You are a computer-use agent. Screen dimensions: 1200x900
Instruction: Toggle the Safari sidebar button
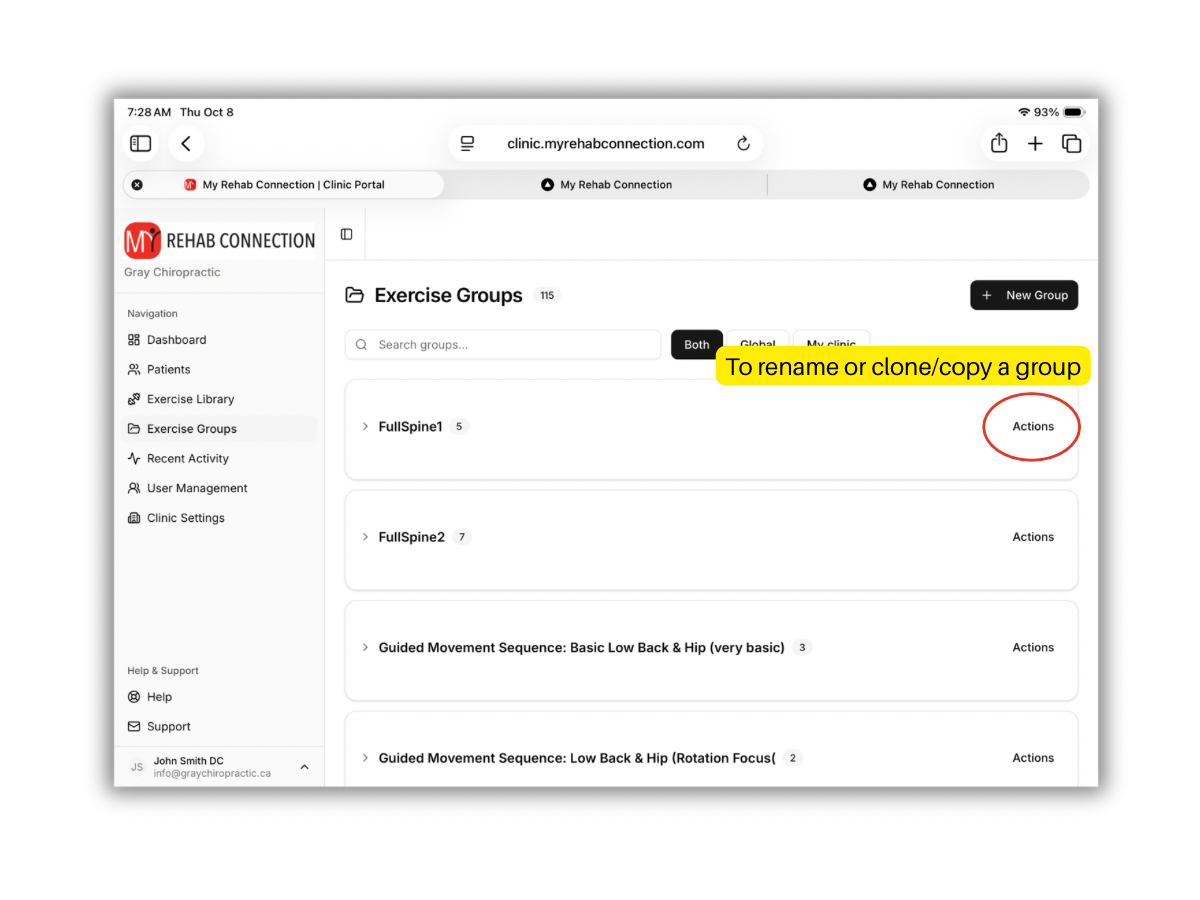point(141,144)
